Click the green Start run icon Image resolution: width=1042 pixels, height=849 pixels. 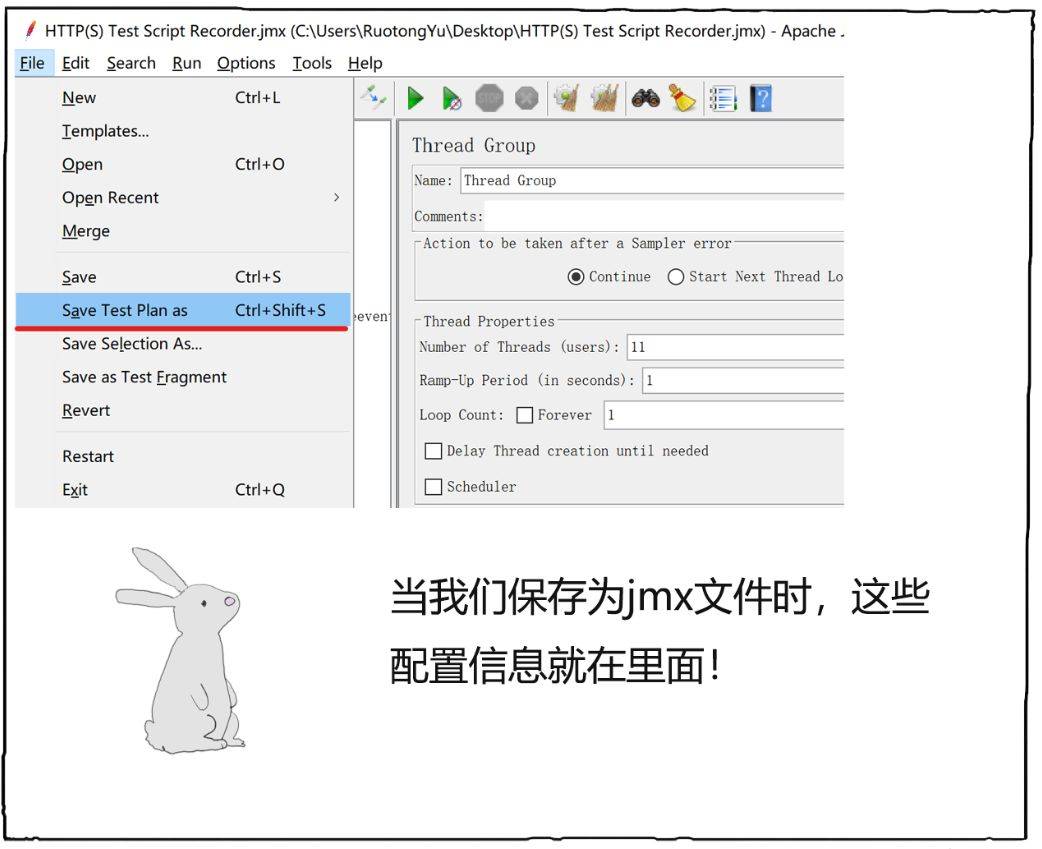click(415, 99)
